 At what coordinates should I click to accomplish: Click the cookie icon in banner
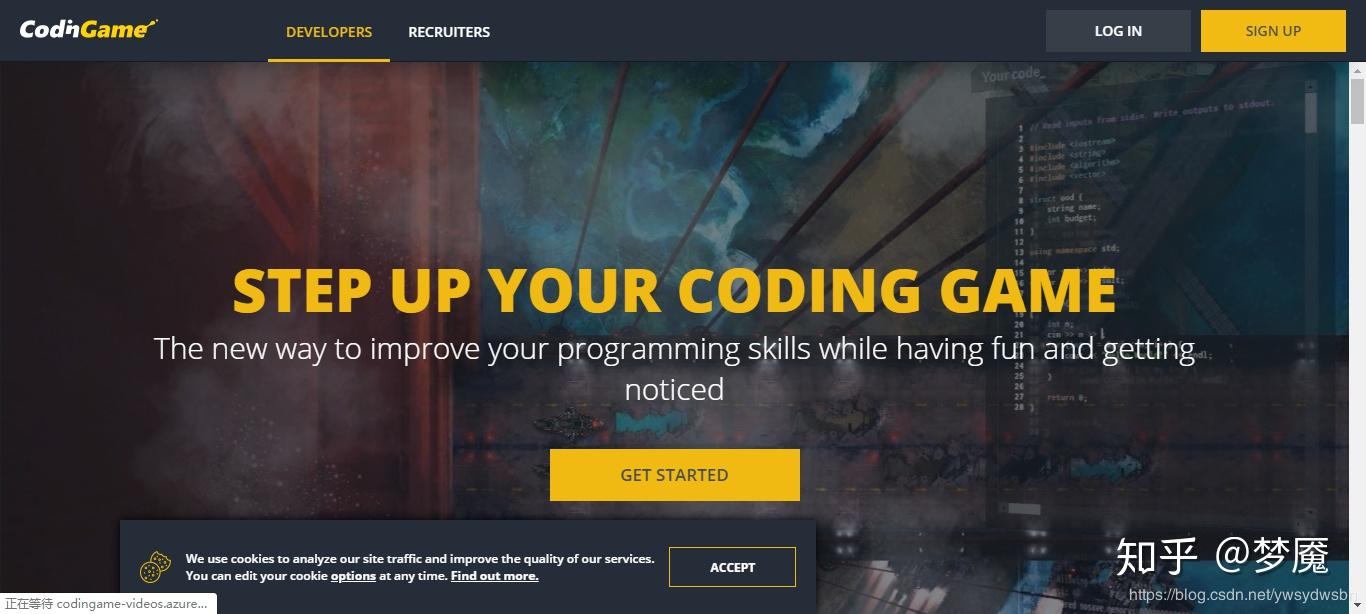[155, 567]
